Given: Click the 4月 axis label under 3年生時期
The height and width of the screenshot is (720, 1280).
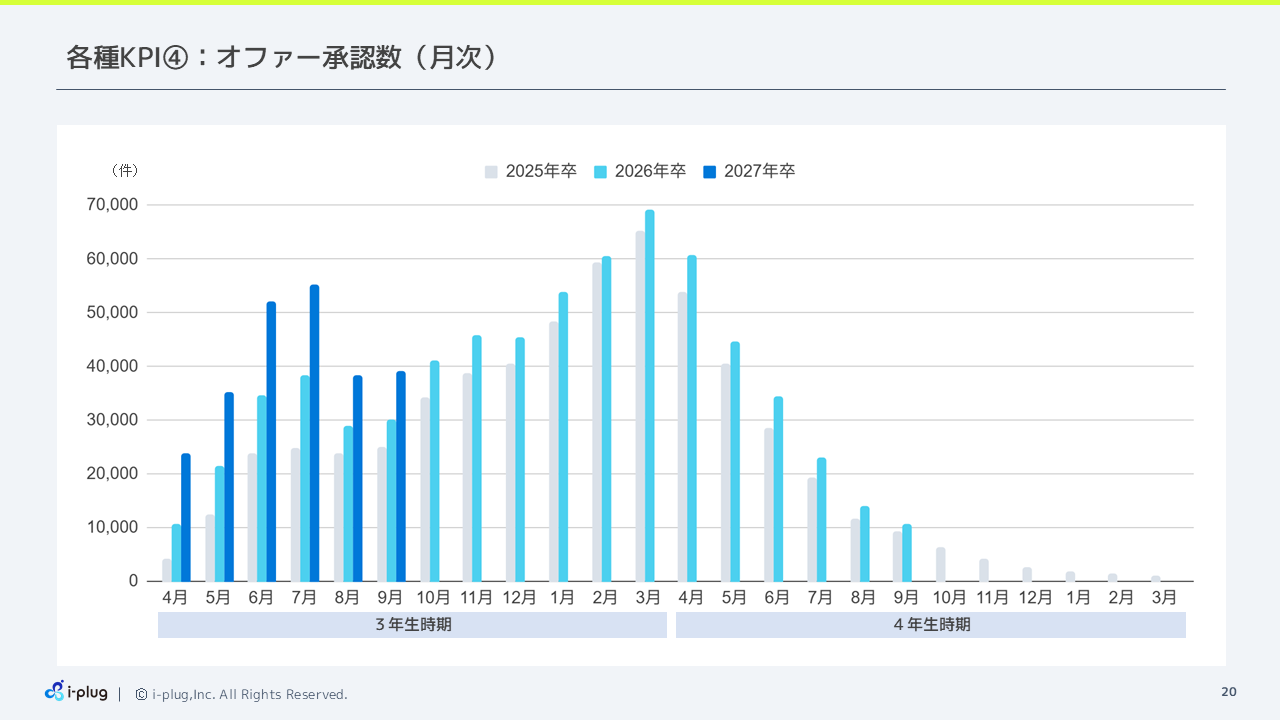Looking at the screenshot, I should tap(175, 596).
